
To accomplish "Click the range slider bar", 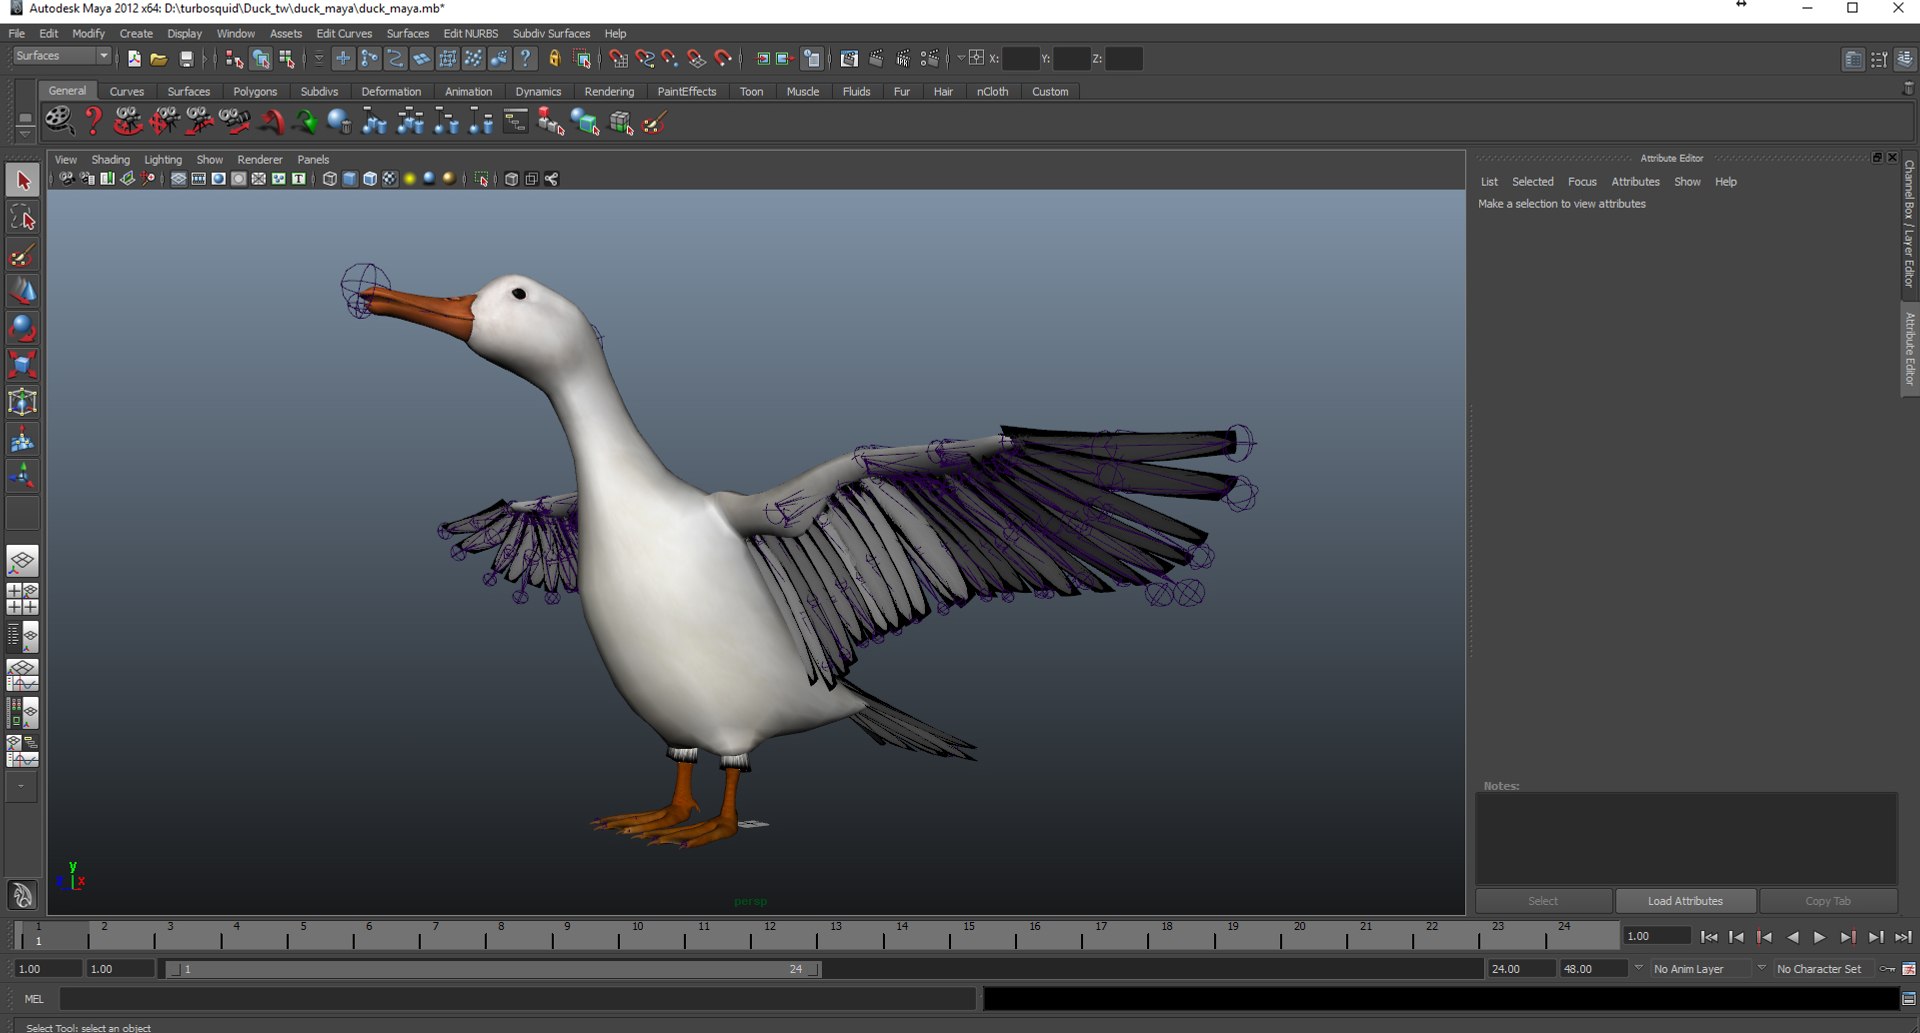I will click(494, 969).
